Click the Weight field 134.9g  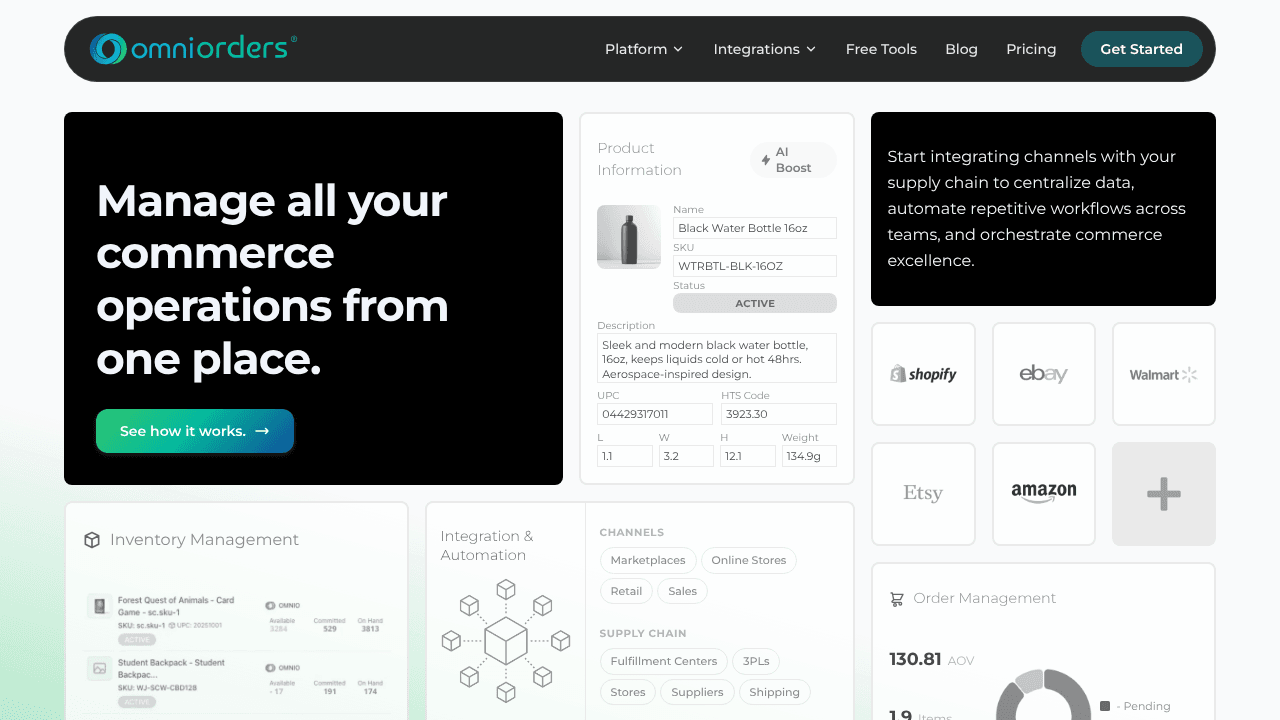[809, 456]
